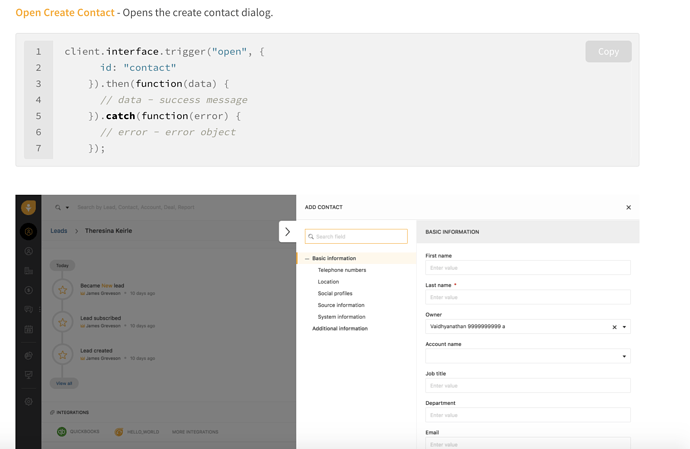Click into the Last name field
The image size is (690, 449).
[528, 297]
